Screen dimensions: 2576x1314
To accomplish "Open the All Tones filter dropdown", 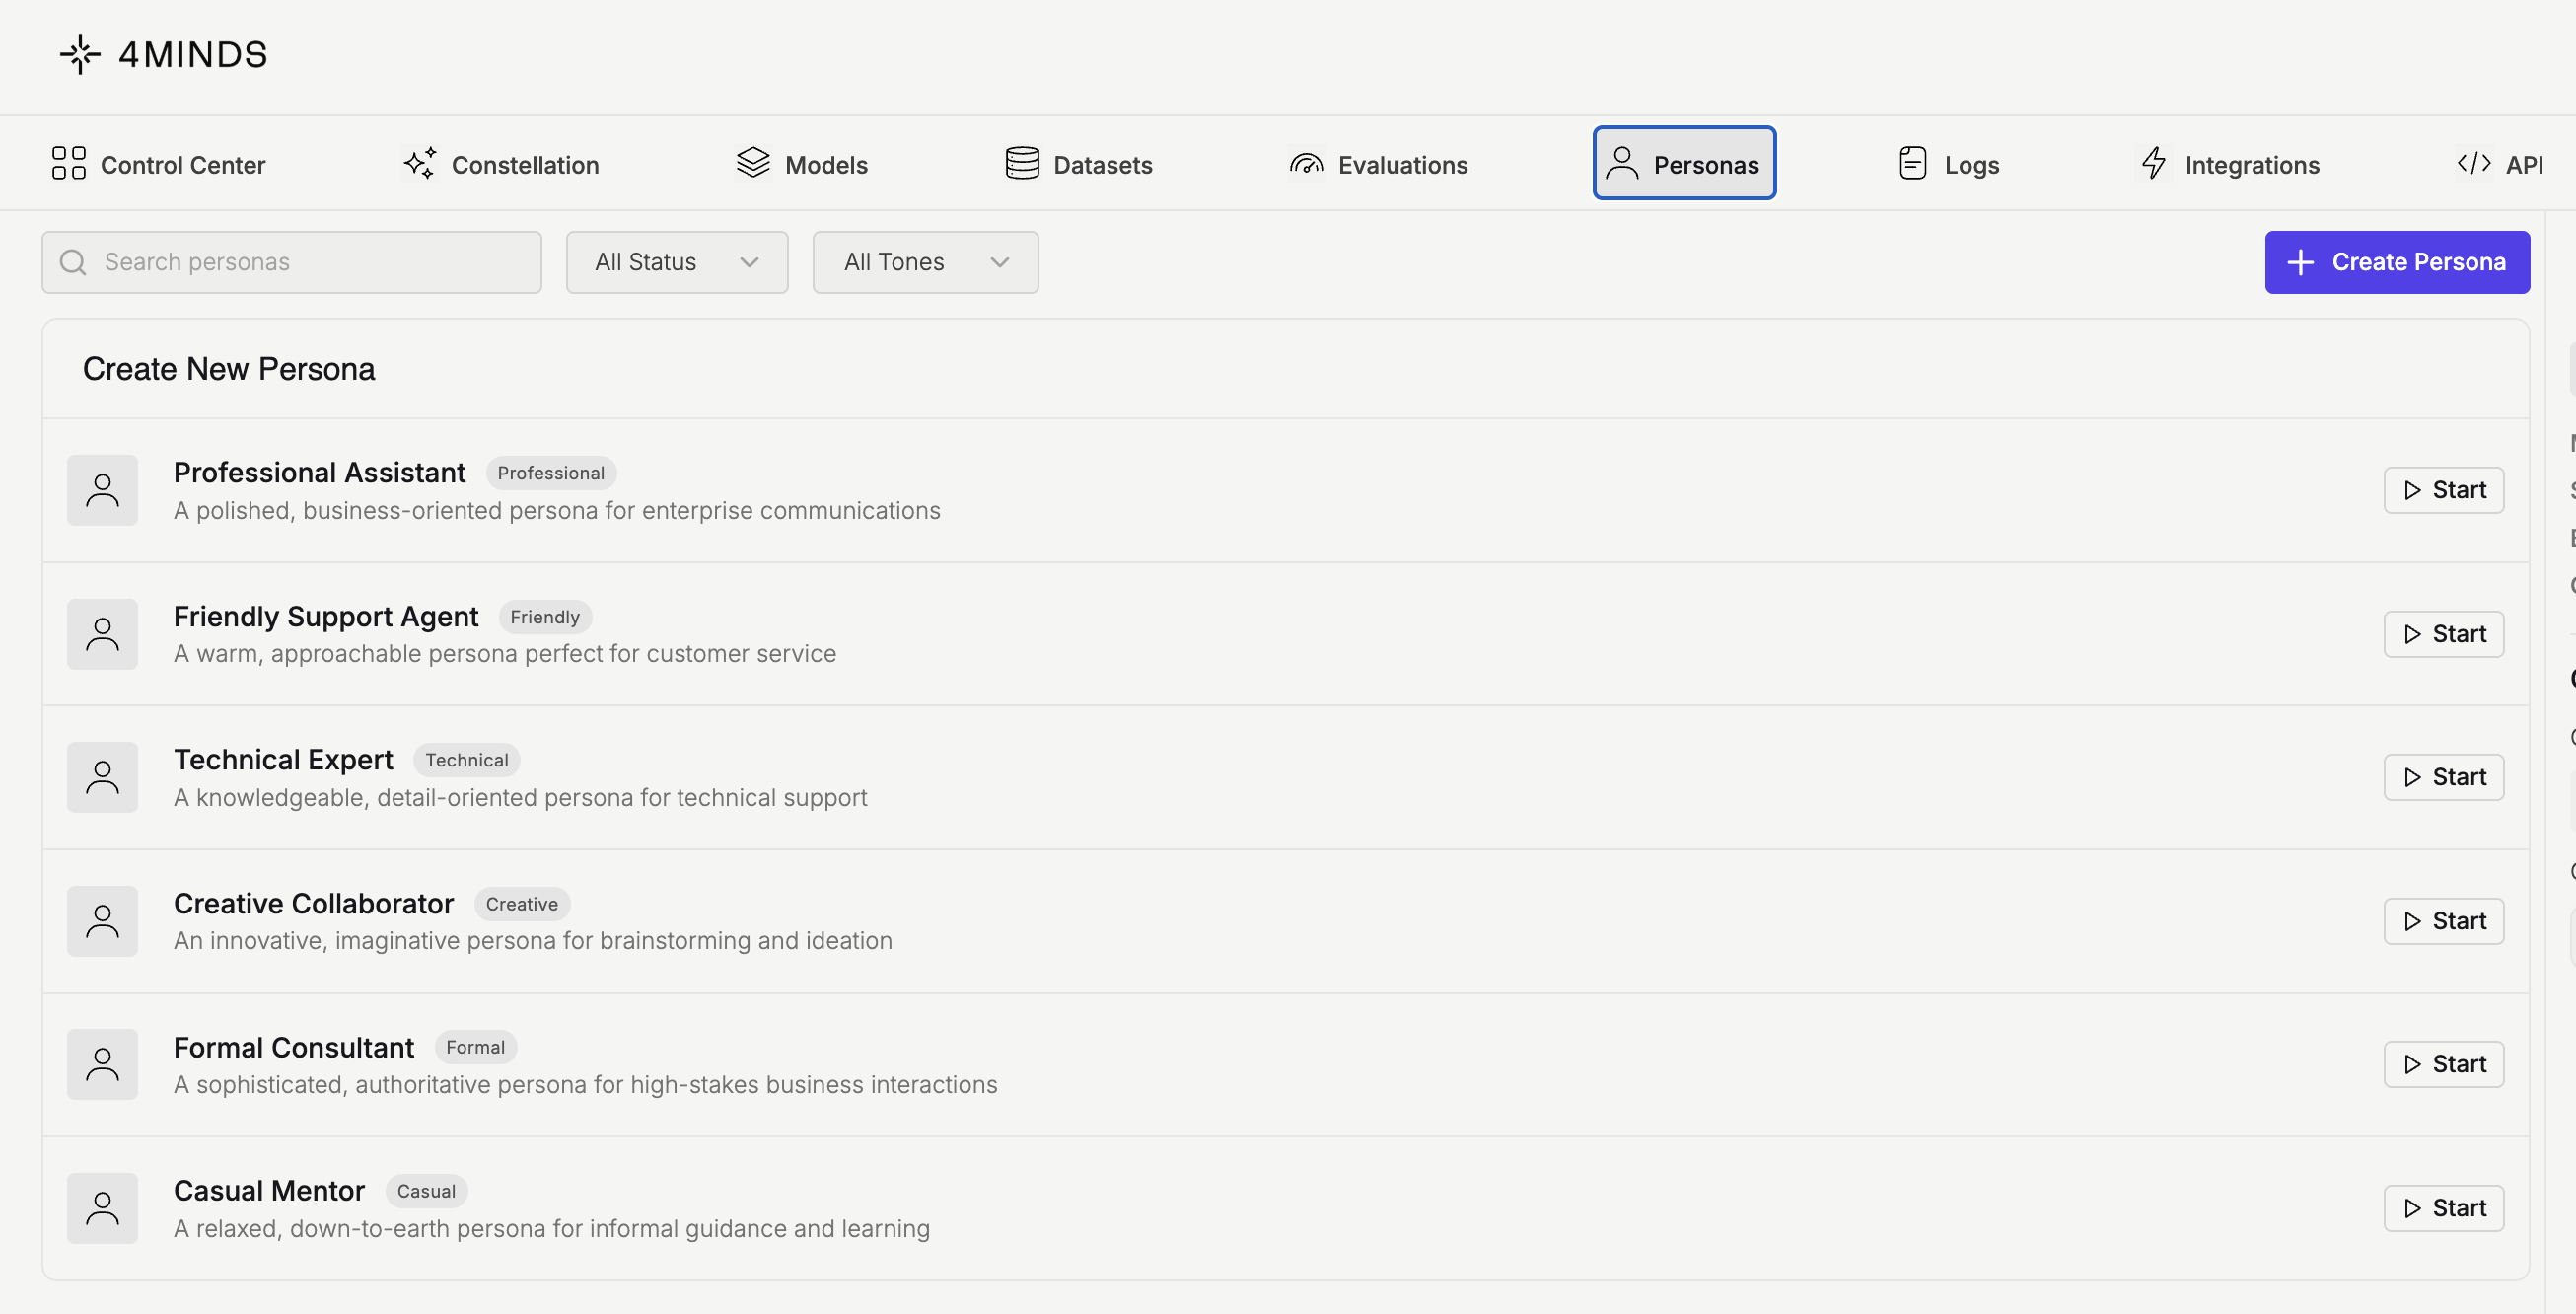I will pos(925,262).
